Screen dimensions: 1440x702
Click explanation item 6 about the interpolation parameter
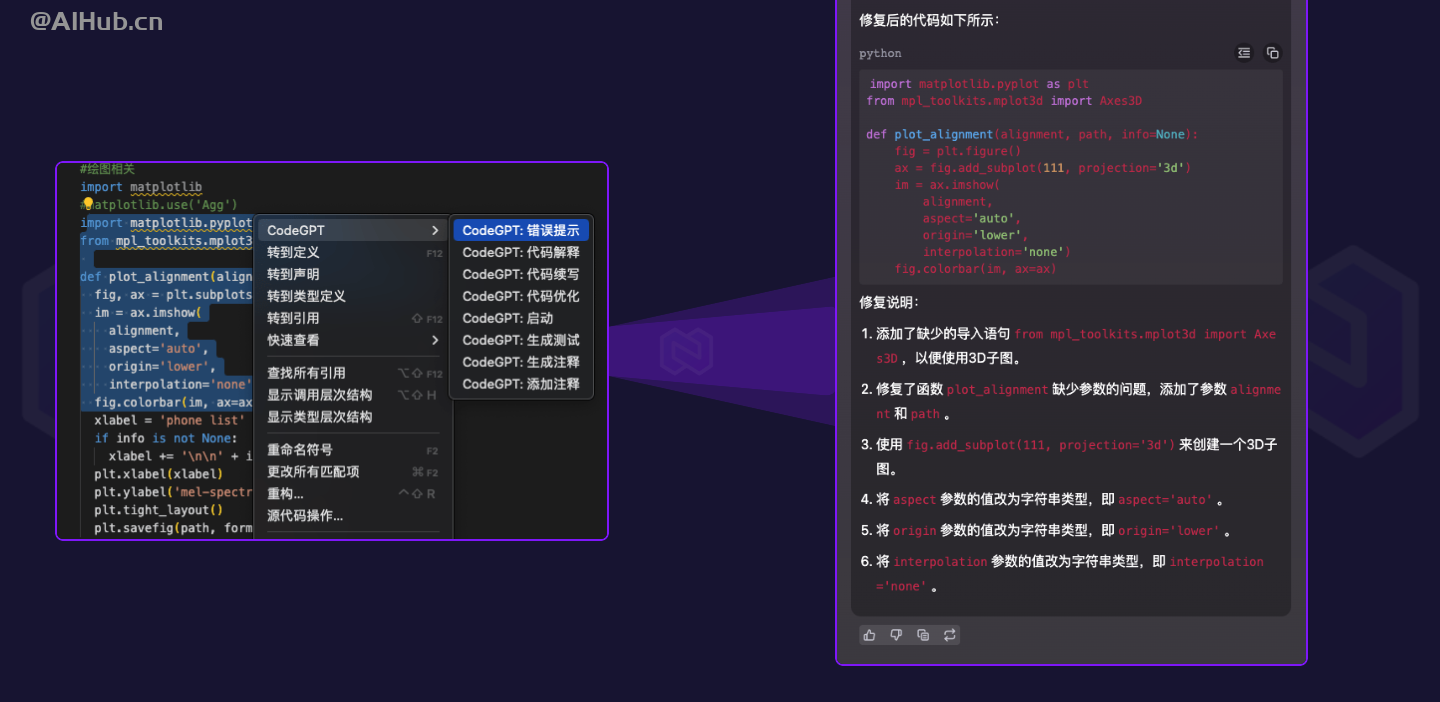click(1063, 573)
